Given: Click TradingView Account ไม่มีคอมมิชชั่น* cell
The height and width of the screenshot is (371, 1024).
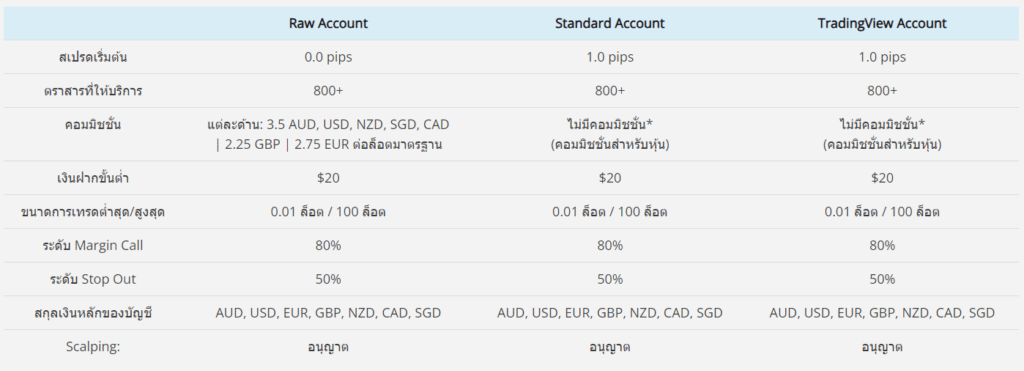Looking at the screenshot, I should coord(882,135).
